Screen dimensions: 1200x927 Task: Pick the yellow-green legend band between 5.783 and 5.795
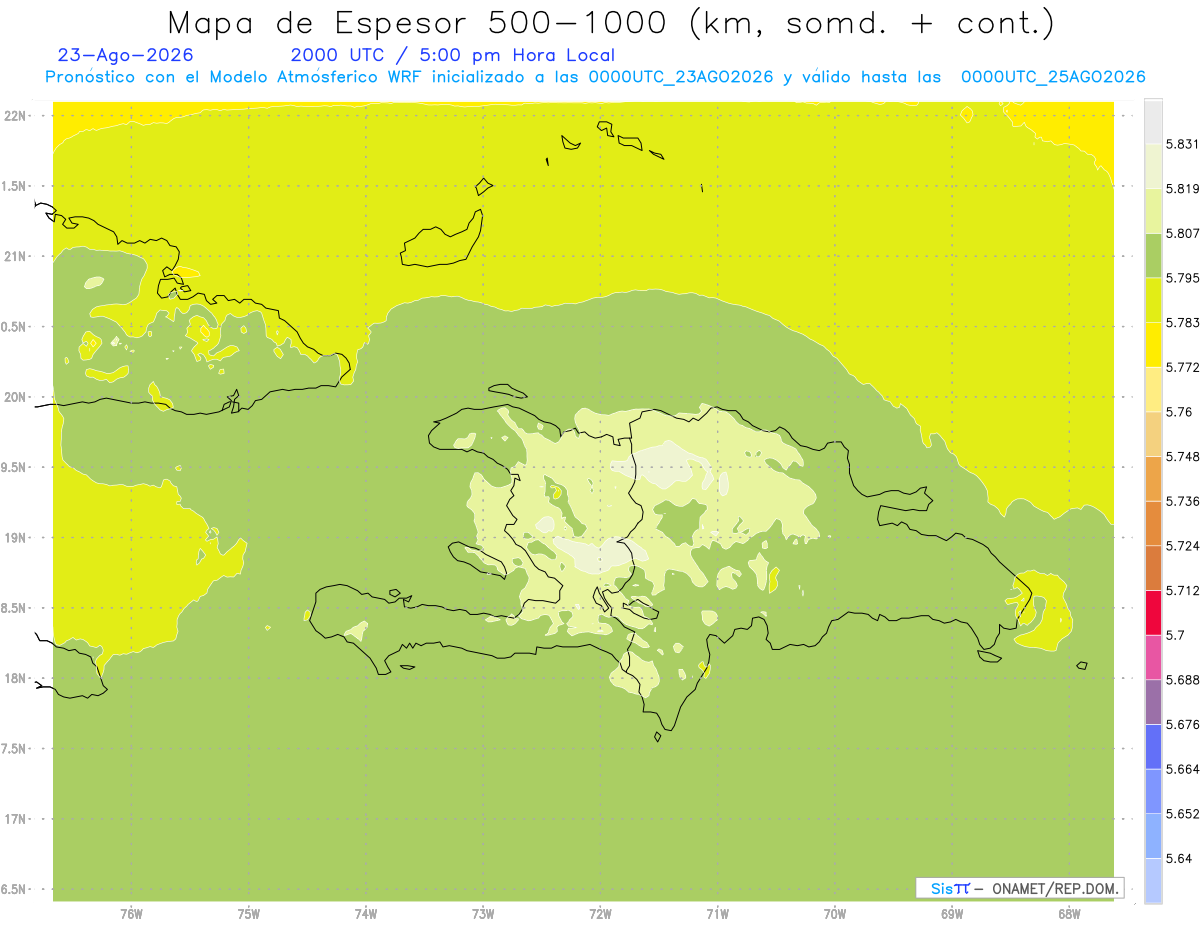(x=1153, y=300)
